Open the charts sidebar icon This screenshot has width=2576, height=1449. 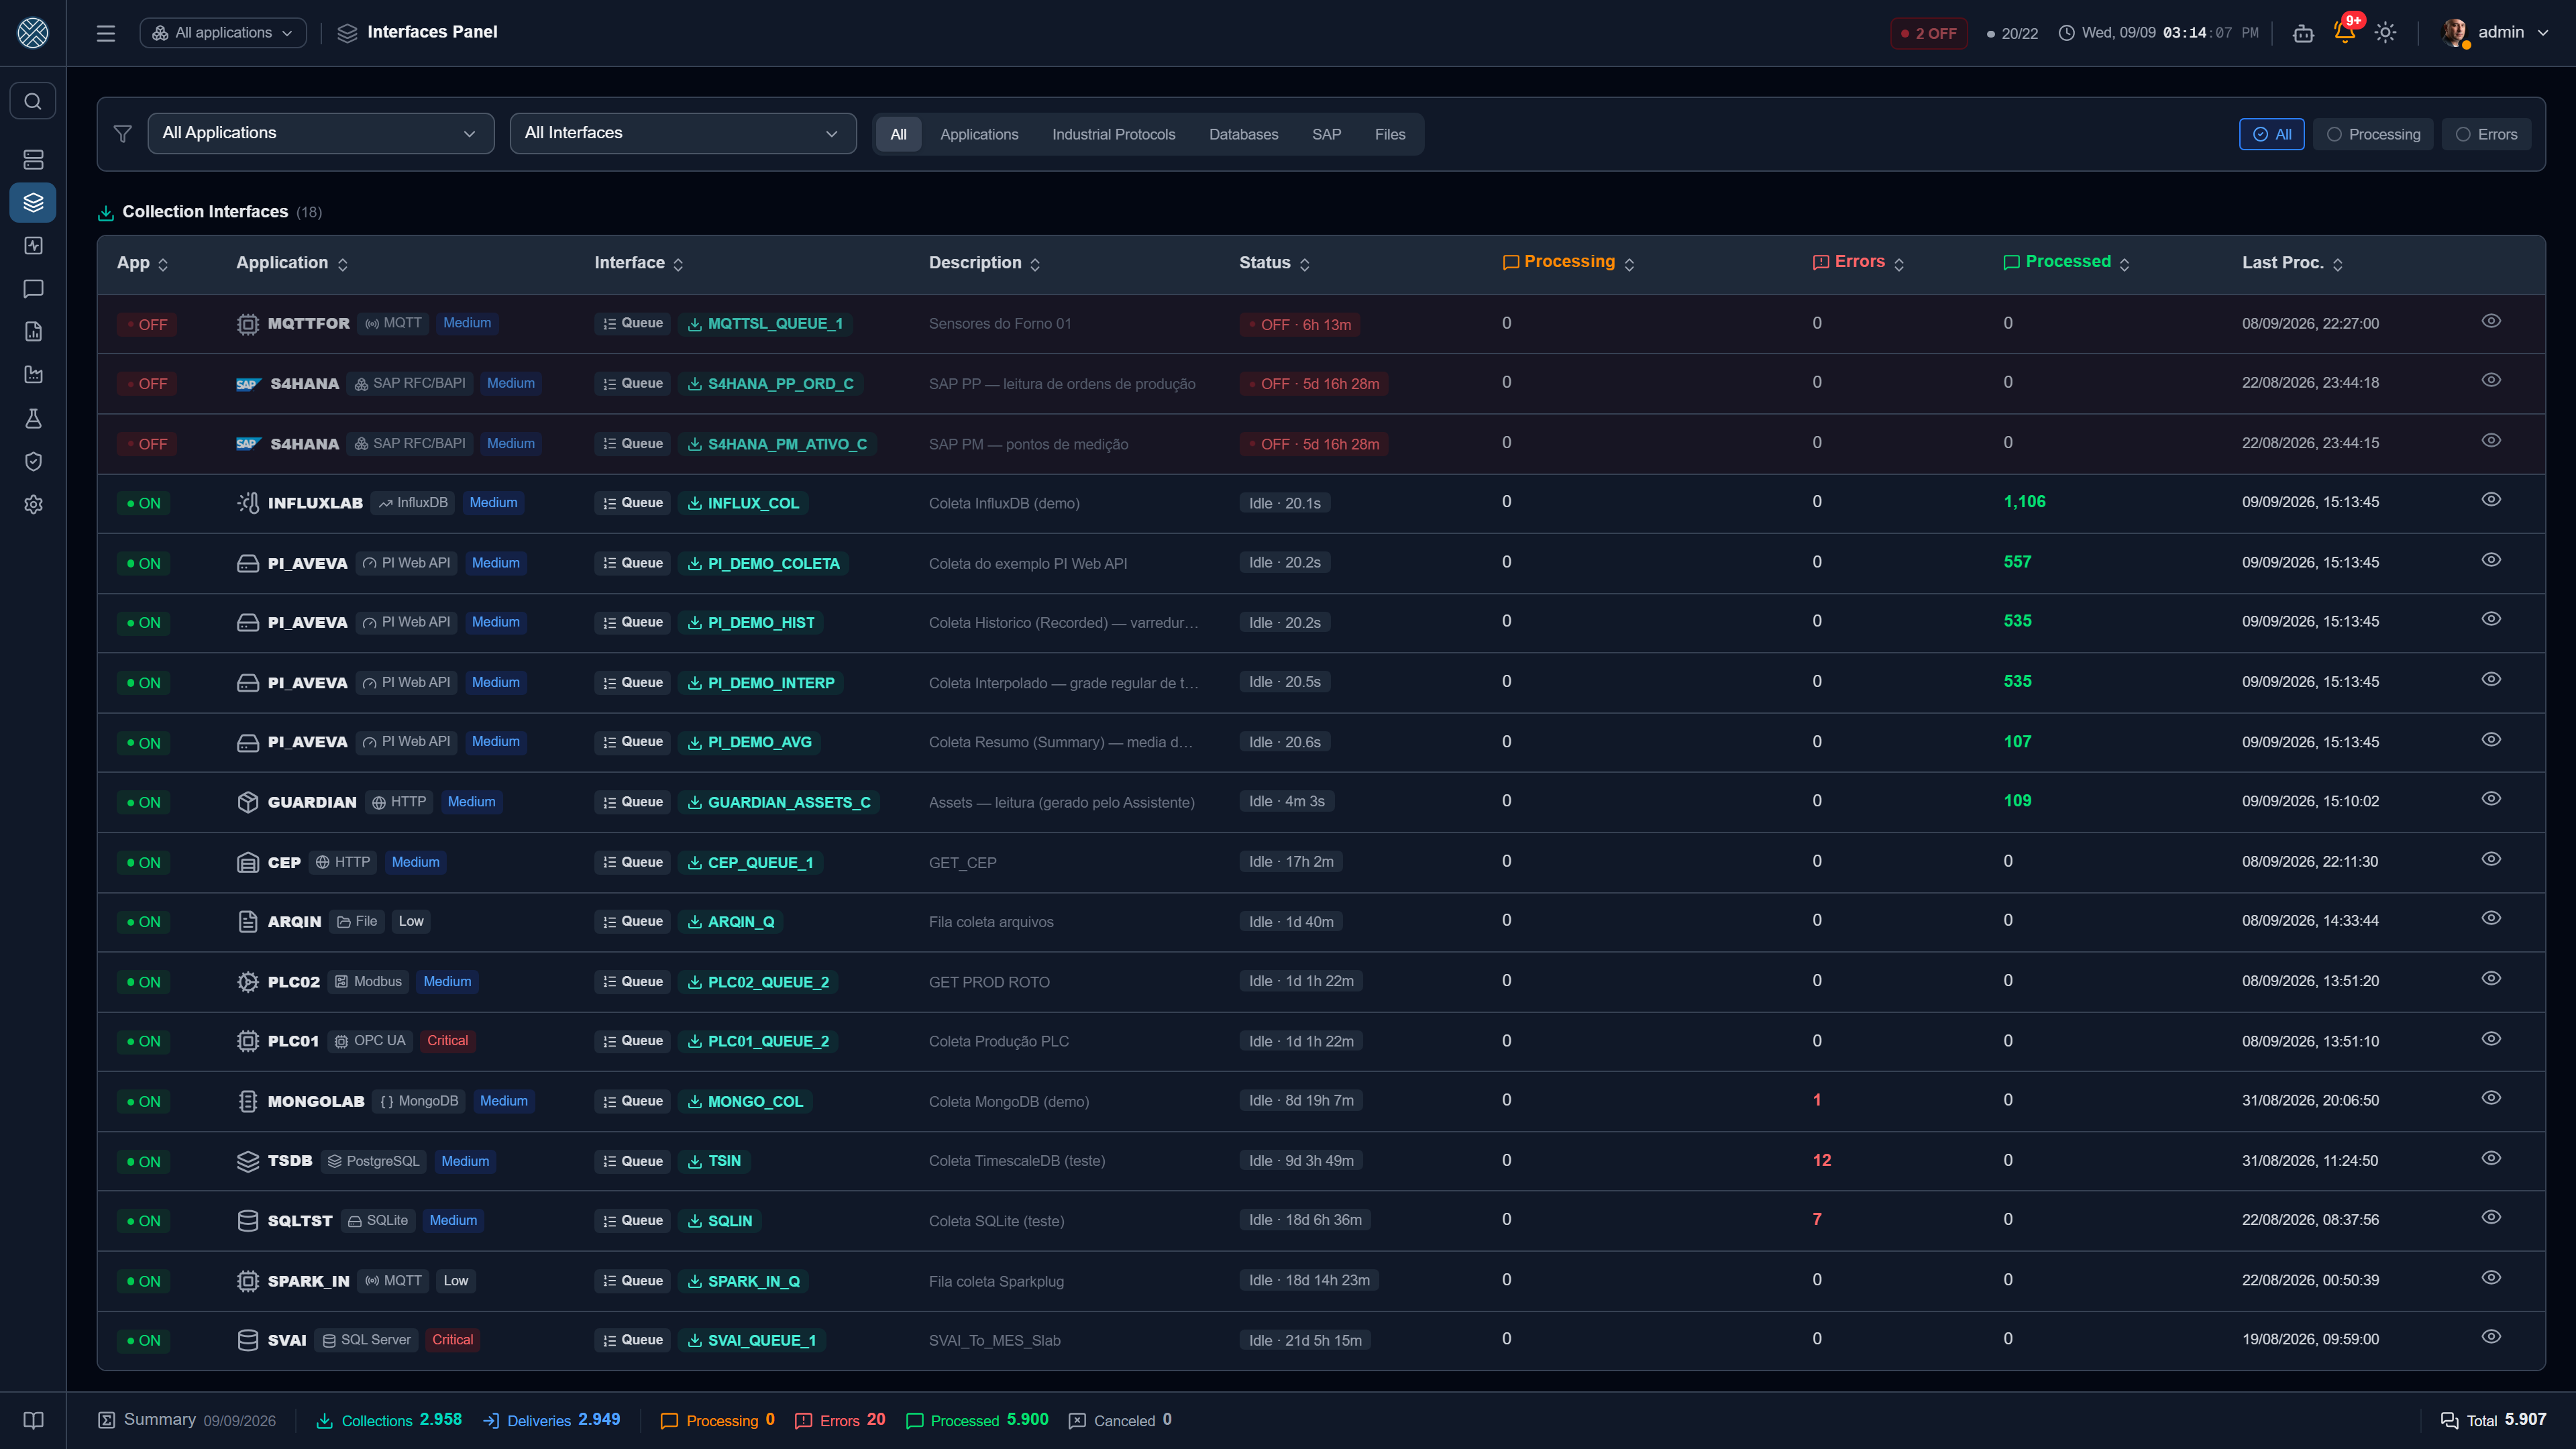point(33,375)
